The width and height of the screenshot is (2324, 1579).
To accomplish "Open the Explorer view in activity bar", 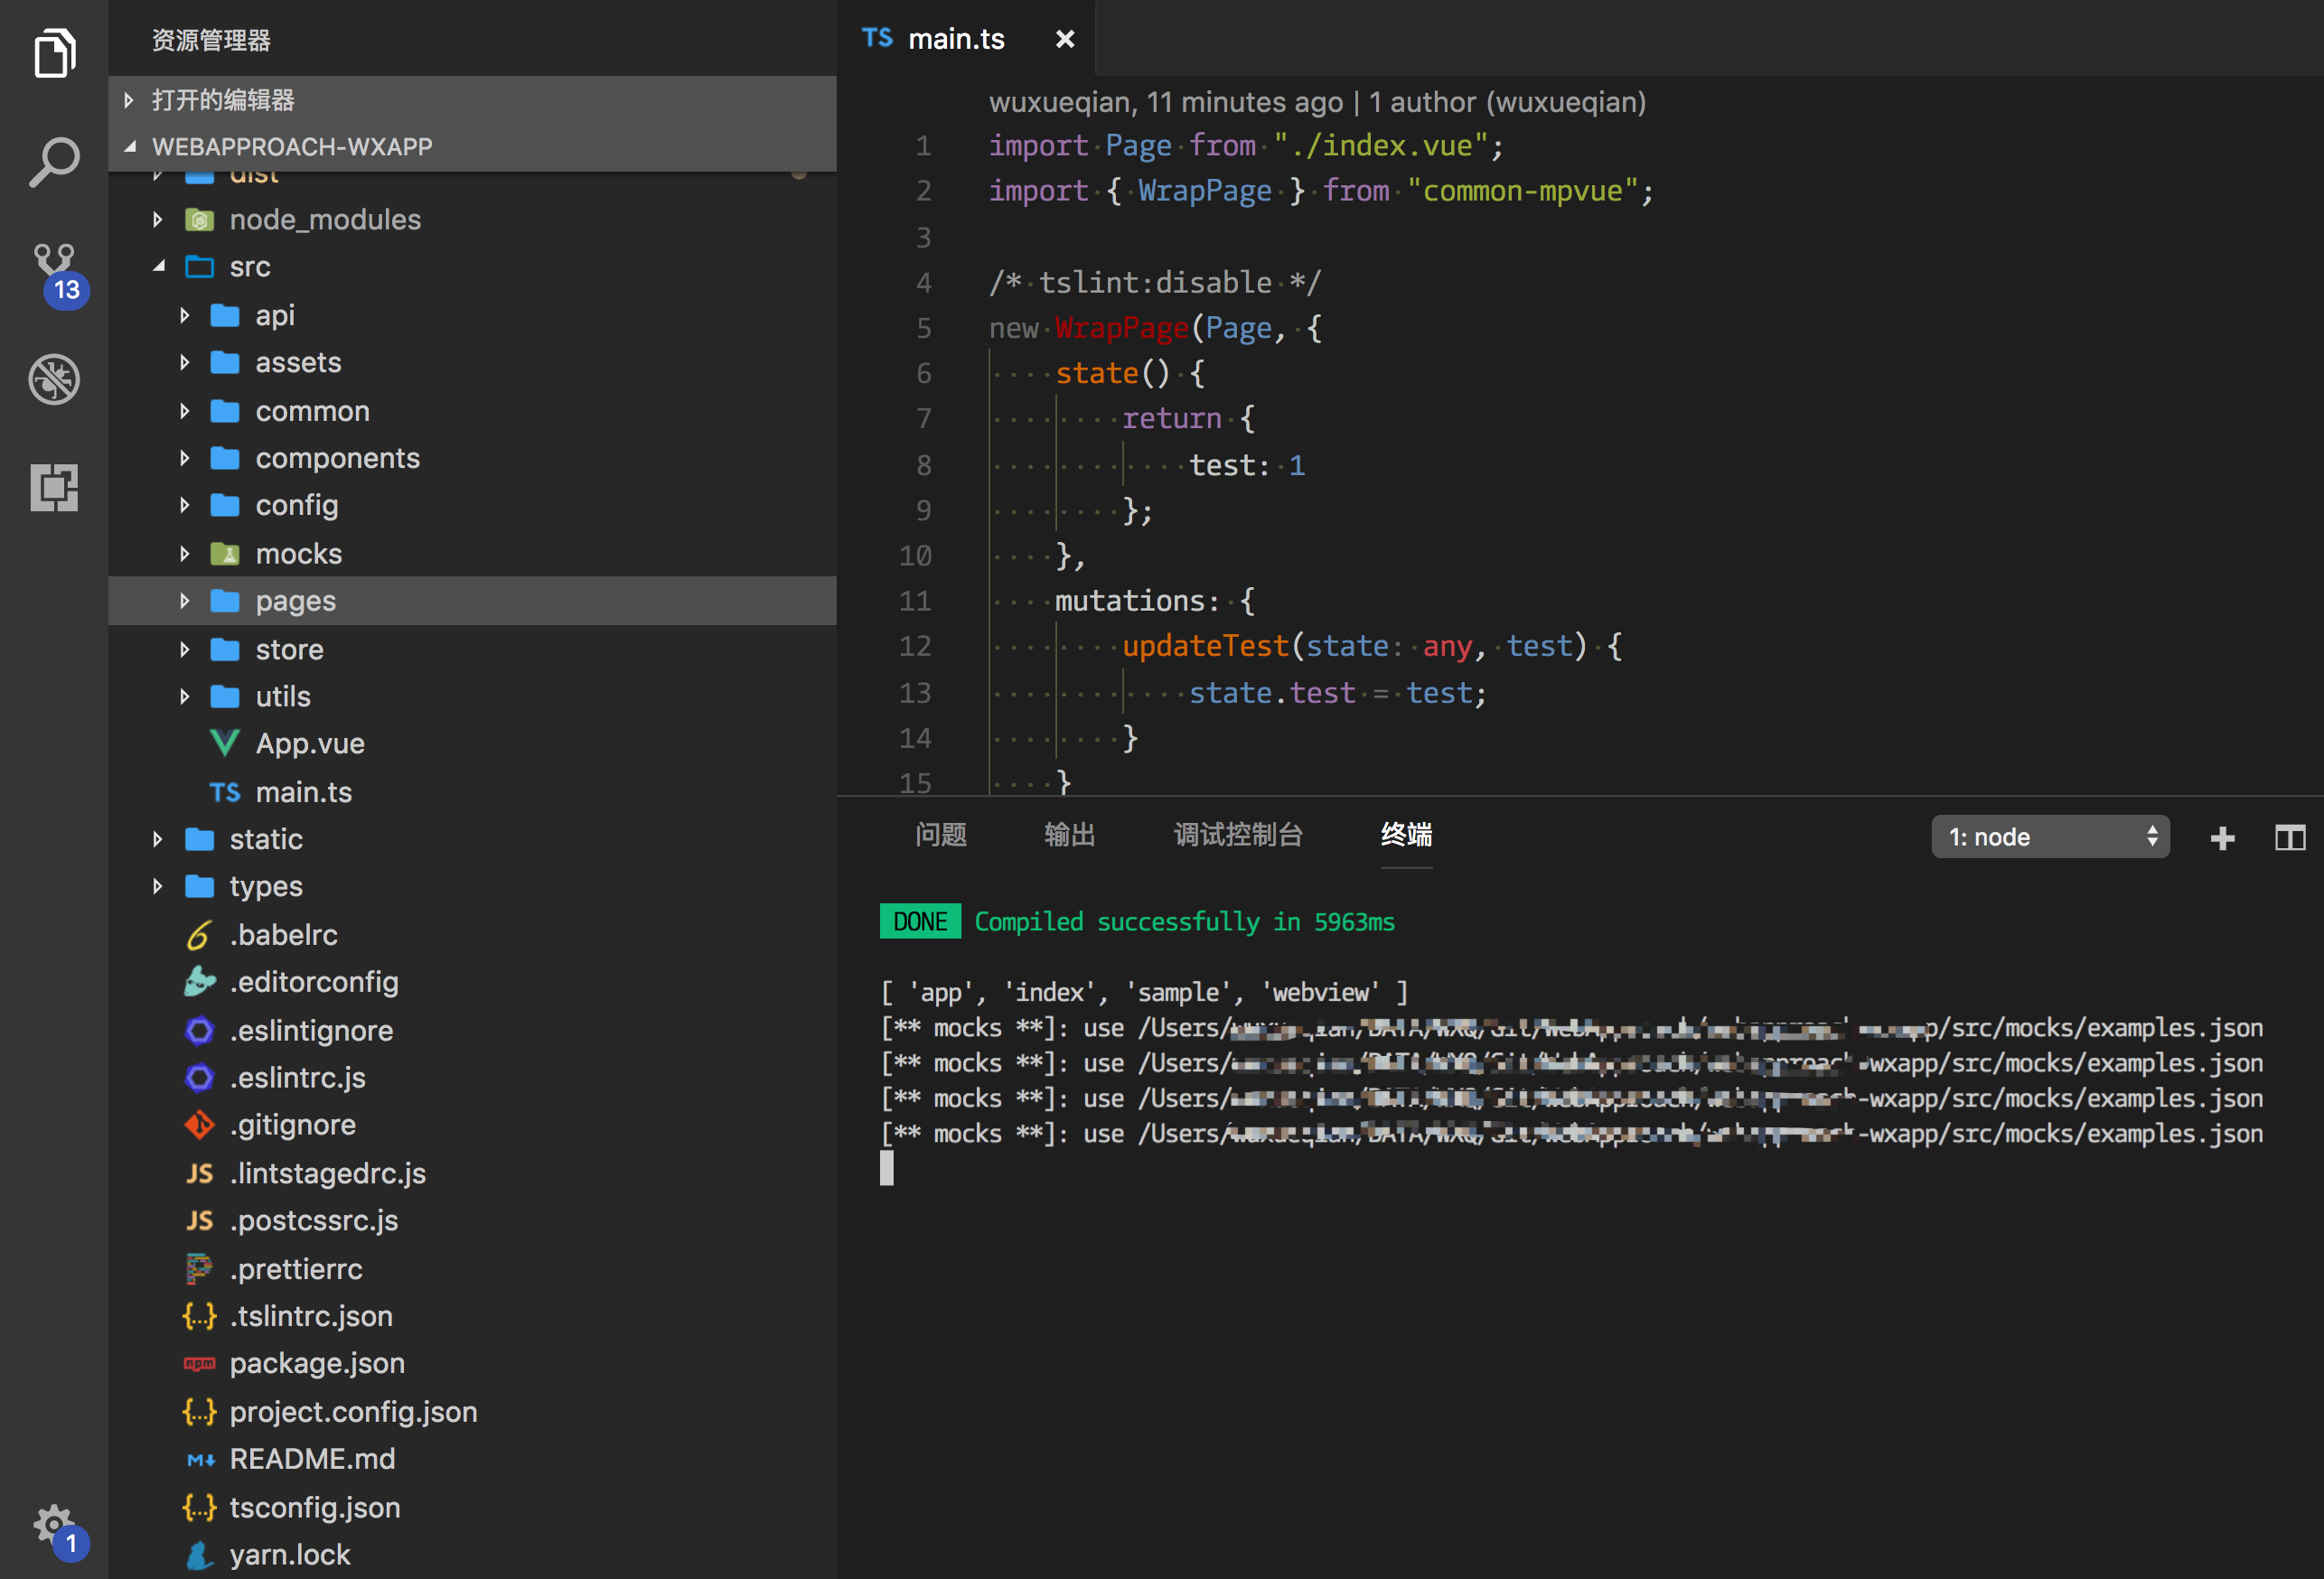I will click(x=54, y=52).
